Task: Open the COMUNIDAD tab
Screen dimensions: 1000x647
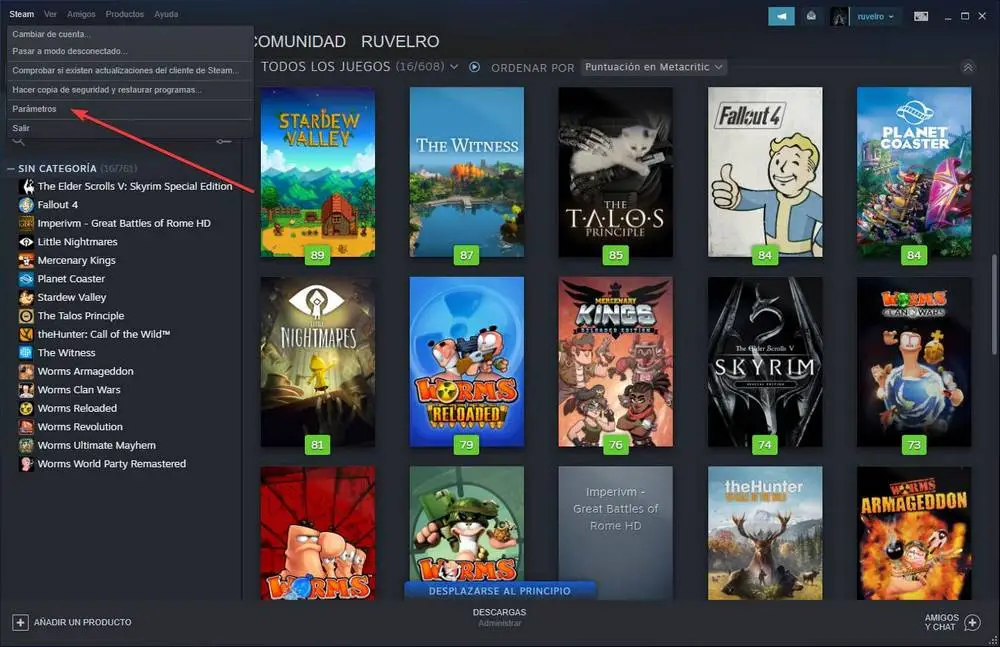Action: [x=300, y=41]
